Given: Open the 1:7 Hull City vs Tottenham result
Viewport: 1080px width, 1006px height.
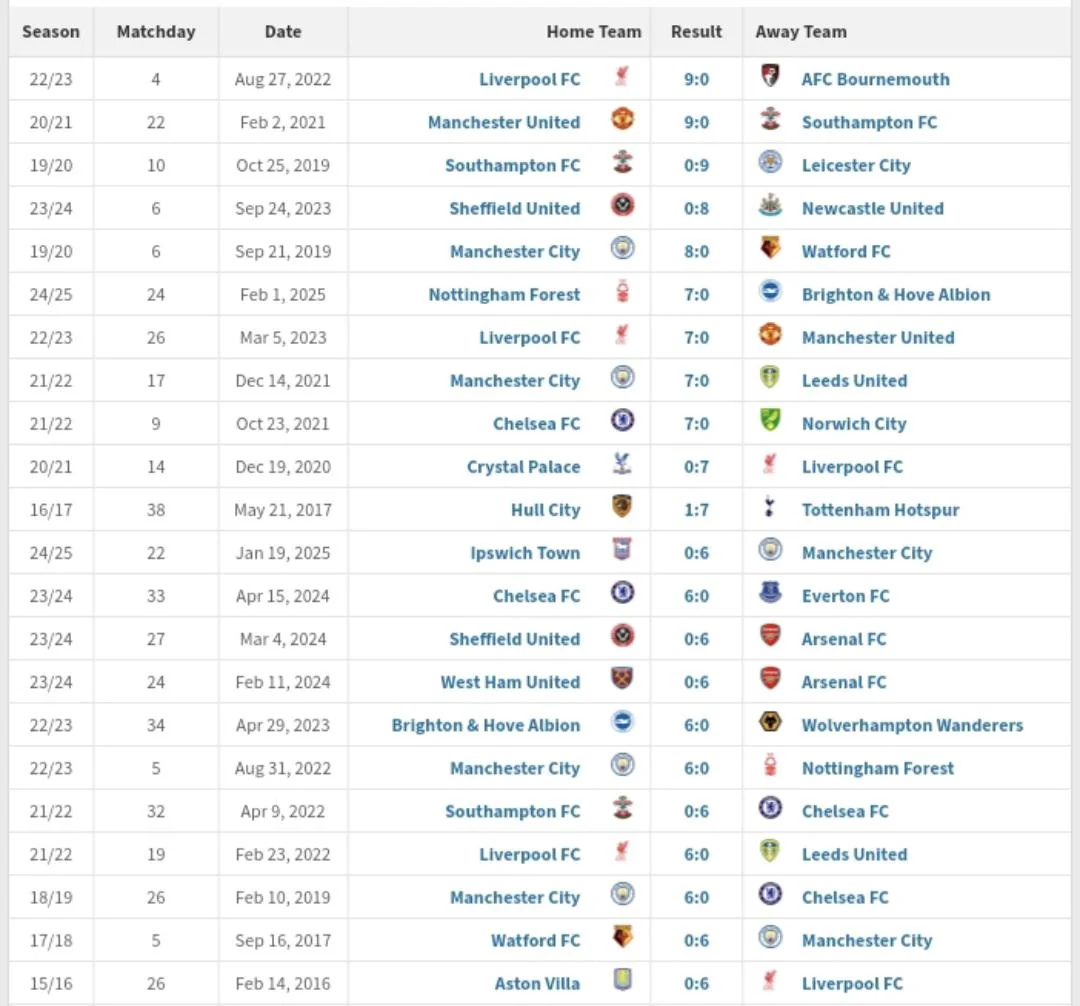Looking at the screenshot, I should coord(696,510).
